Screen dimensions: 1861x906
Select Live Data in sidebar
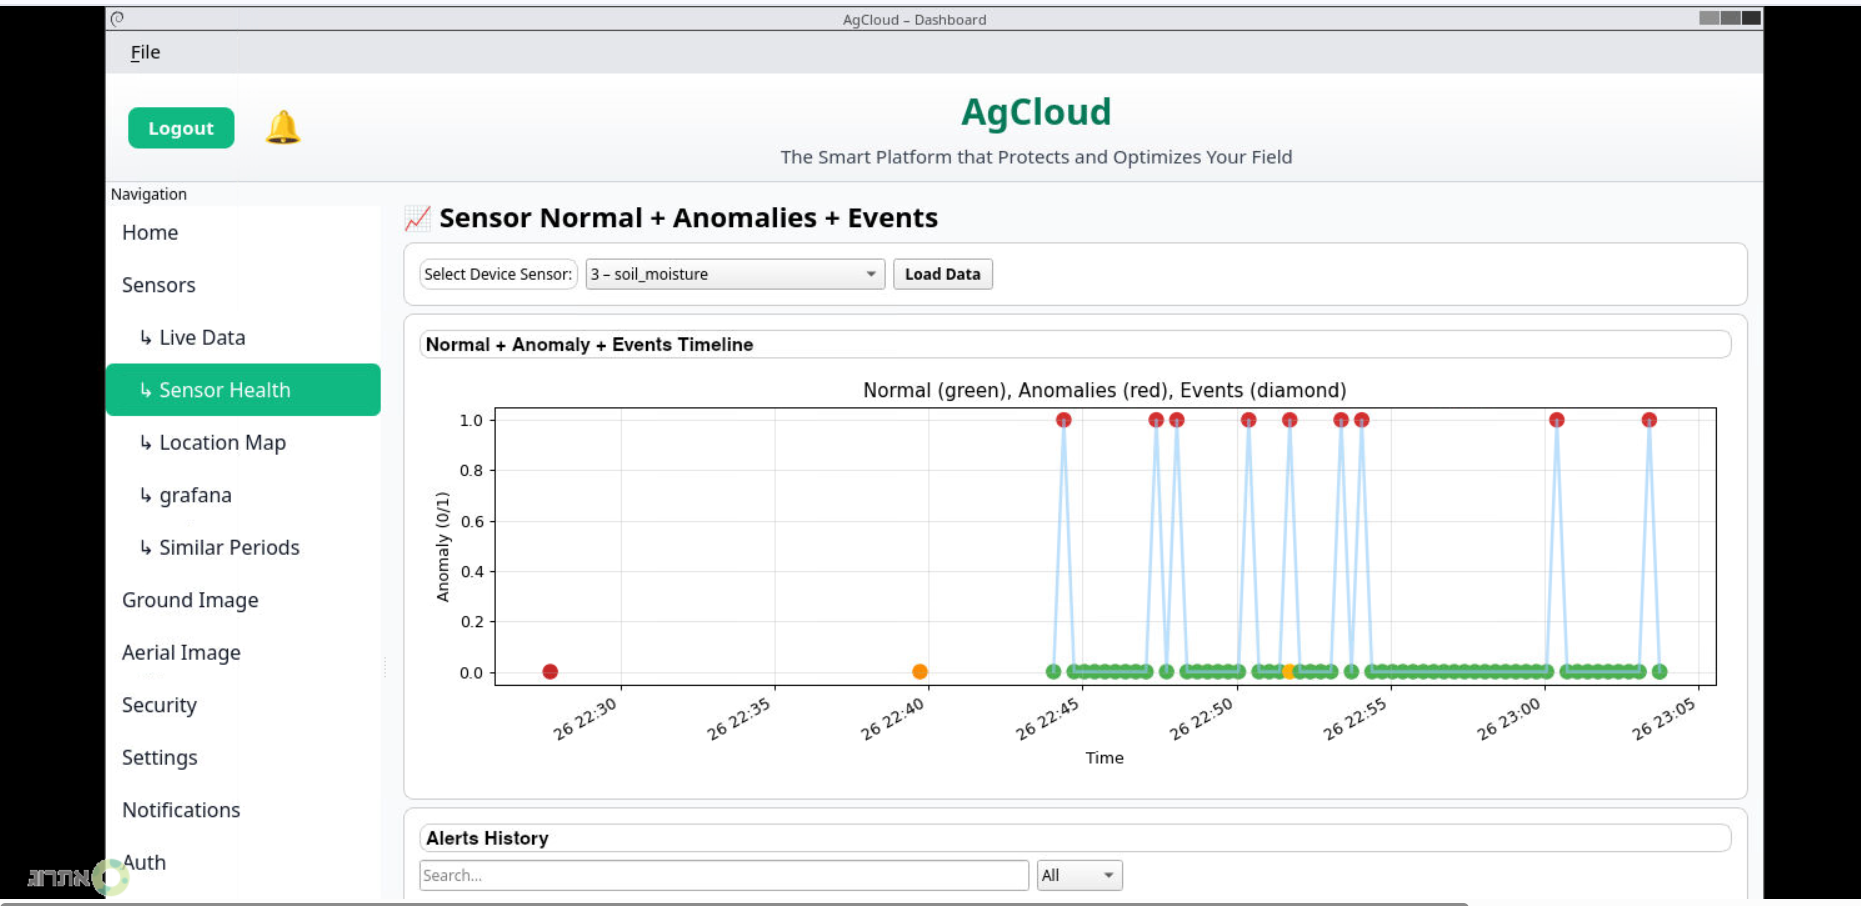pyautogui.click(x=202, y=338)
